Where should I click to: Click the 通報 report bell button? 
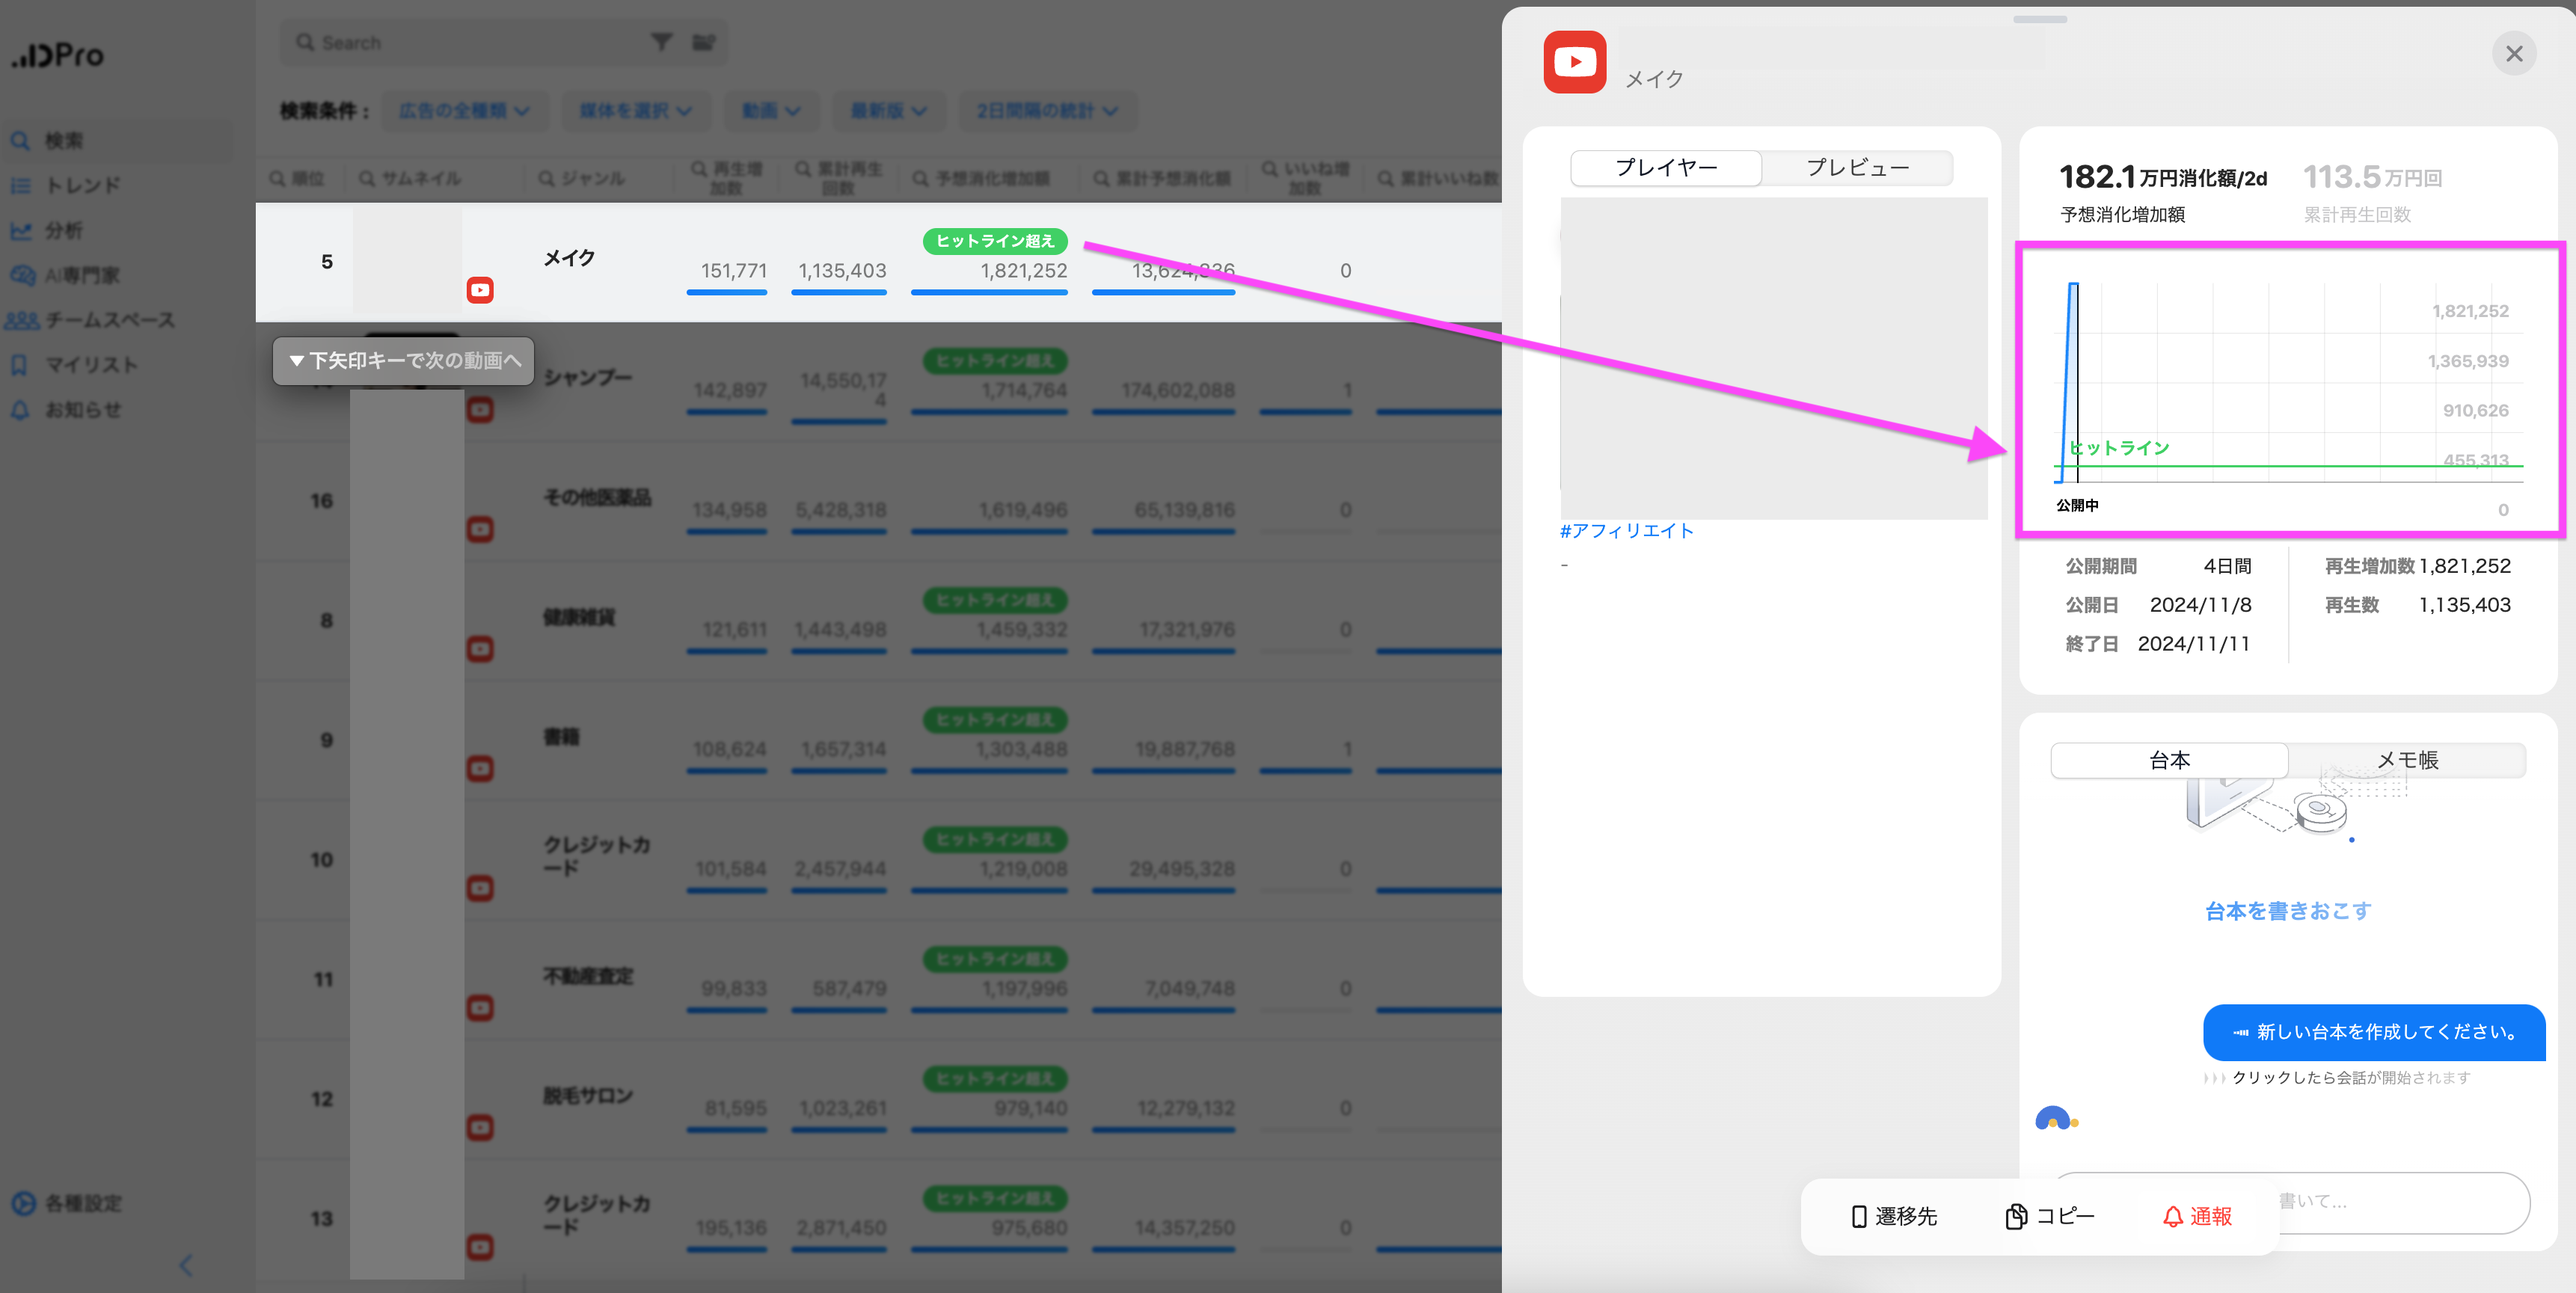(x=2197, y=1216)
